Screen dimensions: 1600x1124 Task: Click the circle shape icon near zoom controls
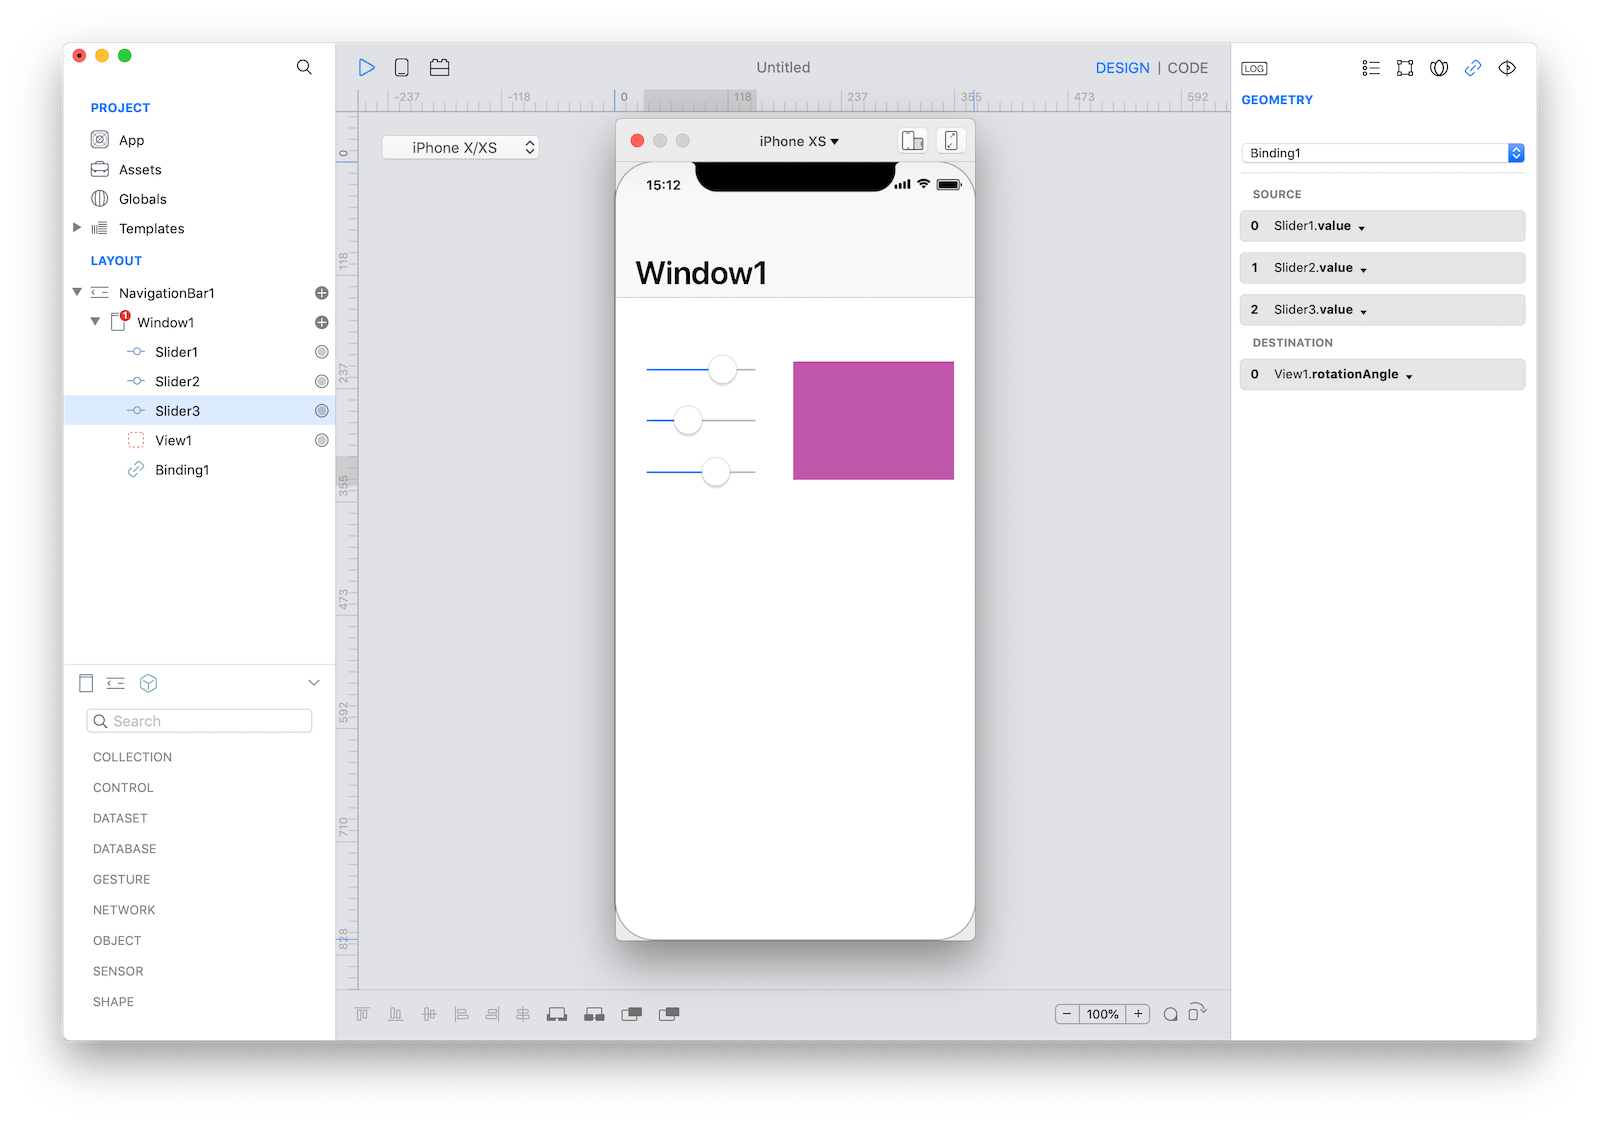1170,1014
